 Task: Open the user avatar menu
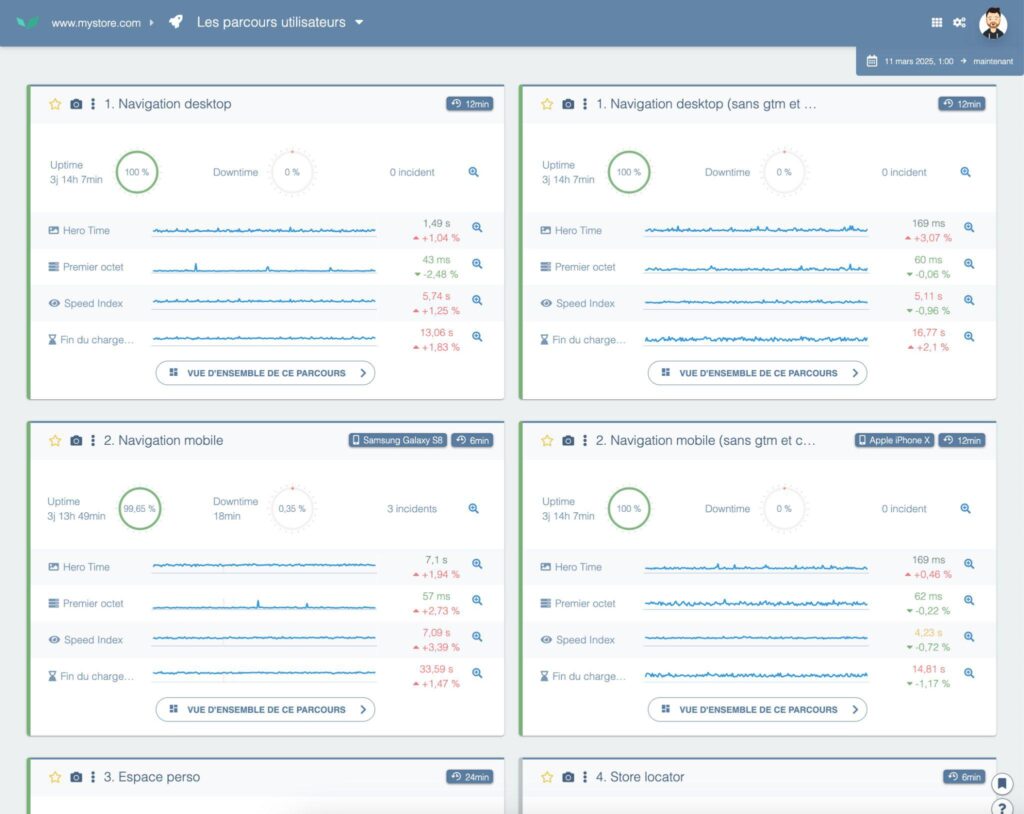tap(992, 22)
